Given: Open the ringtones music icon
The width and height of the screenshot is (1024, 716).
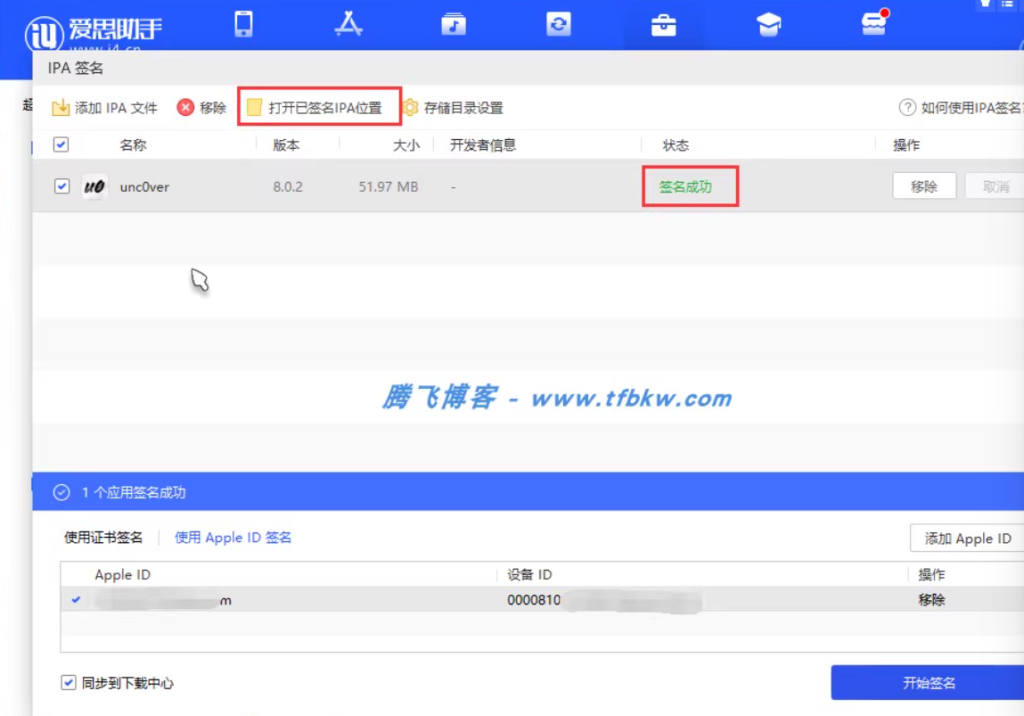Looking at the screenshot, I should pyautogui.click(x=453, y=23).
